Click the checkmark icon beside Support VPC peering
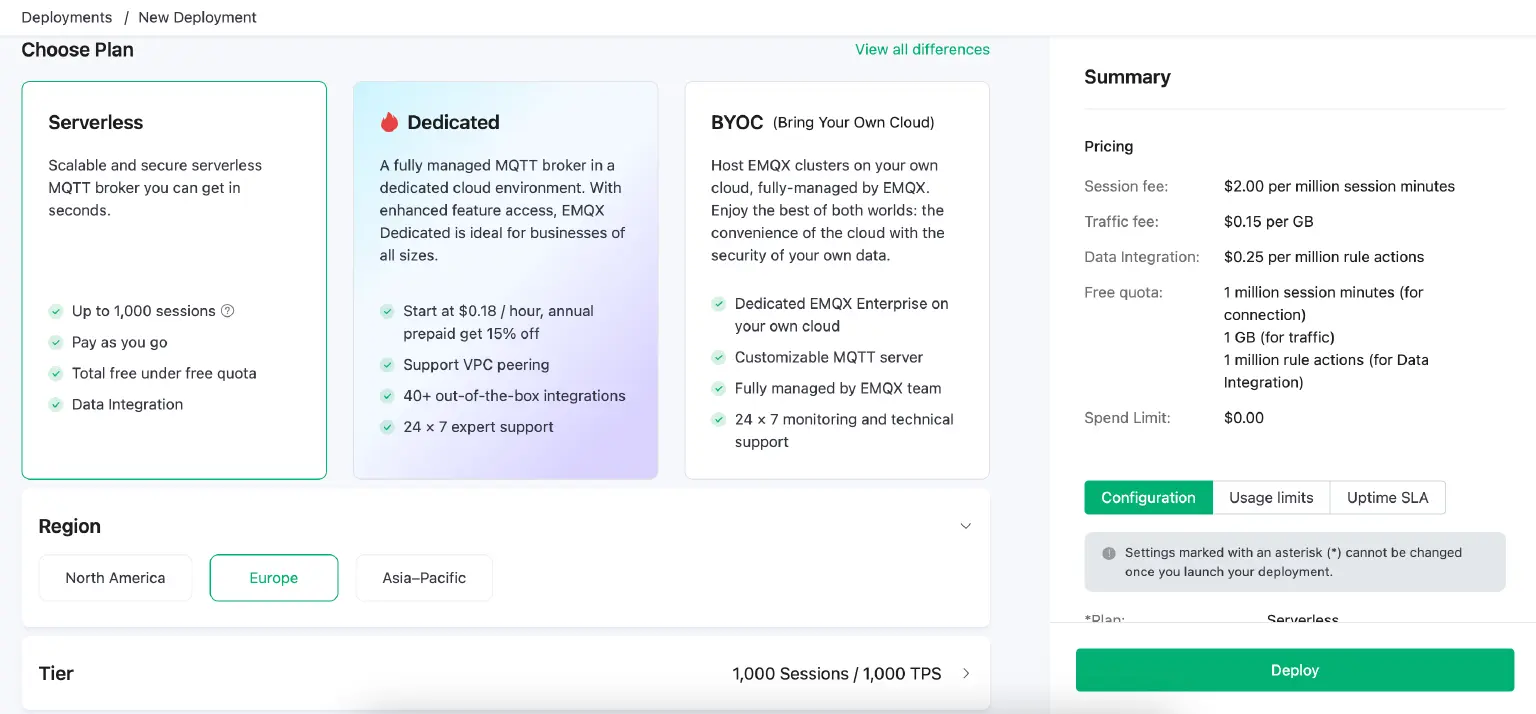Screen dimensions: 1536x714 (387, 365)
